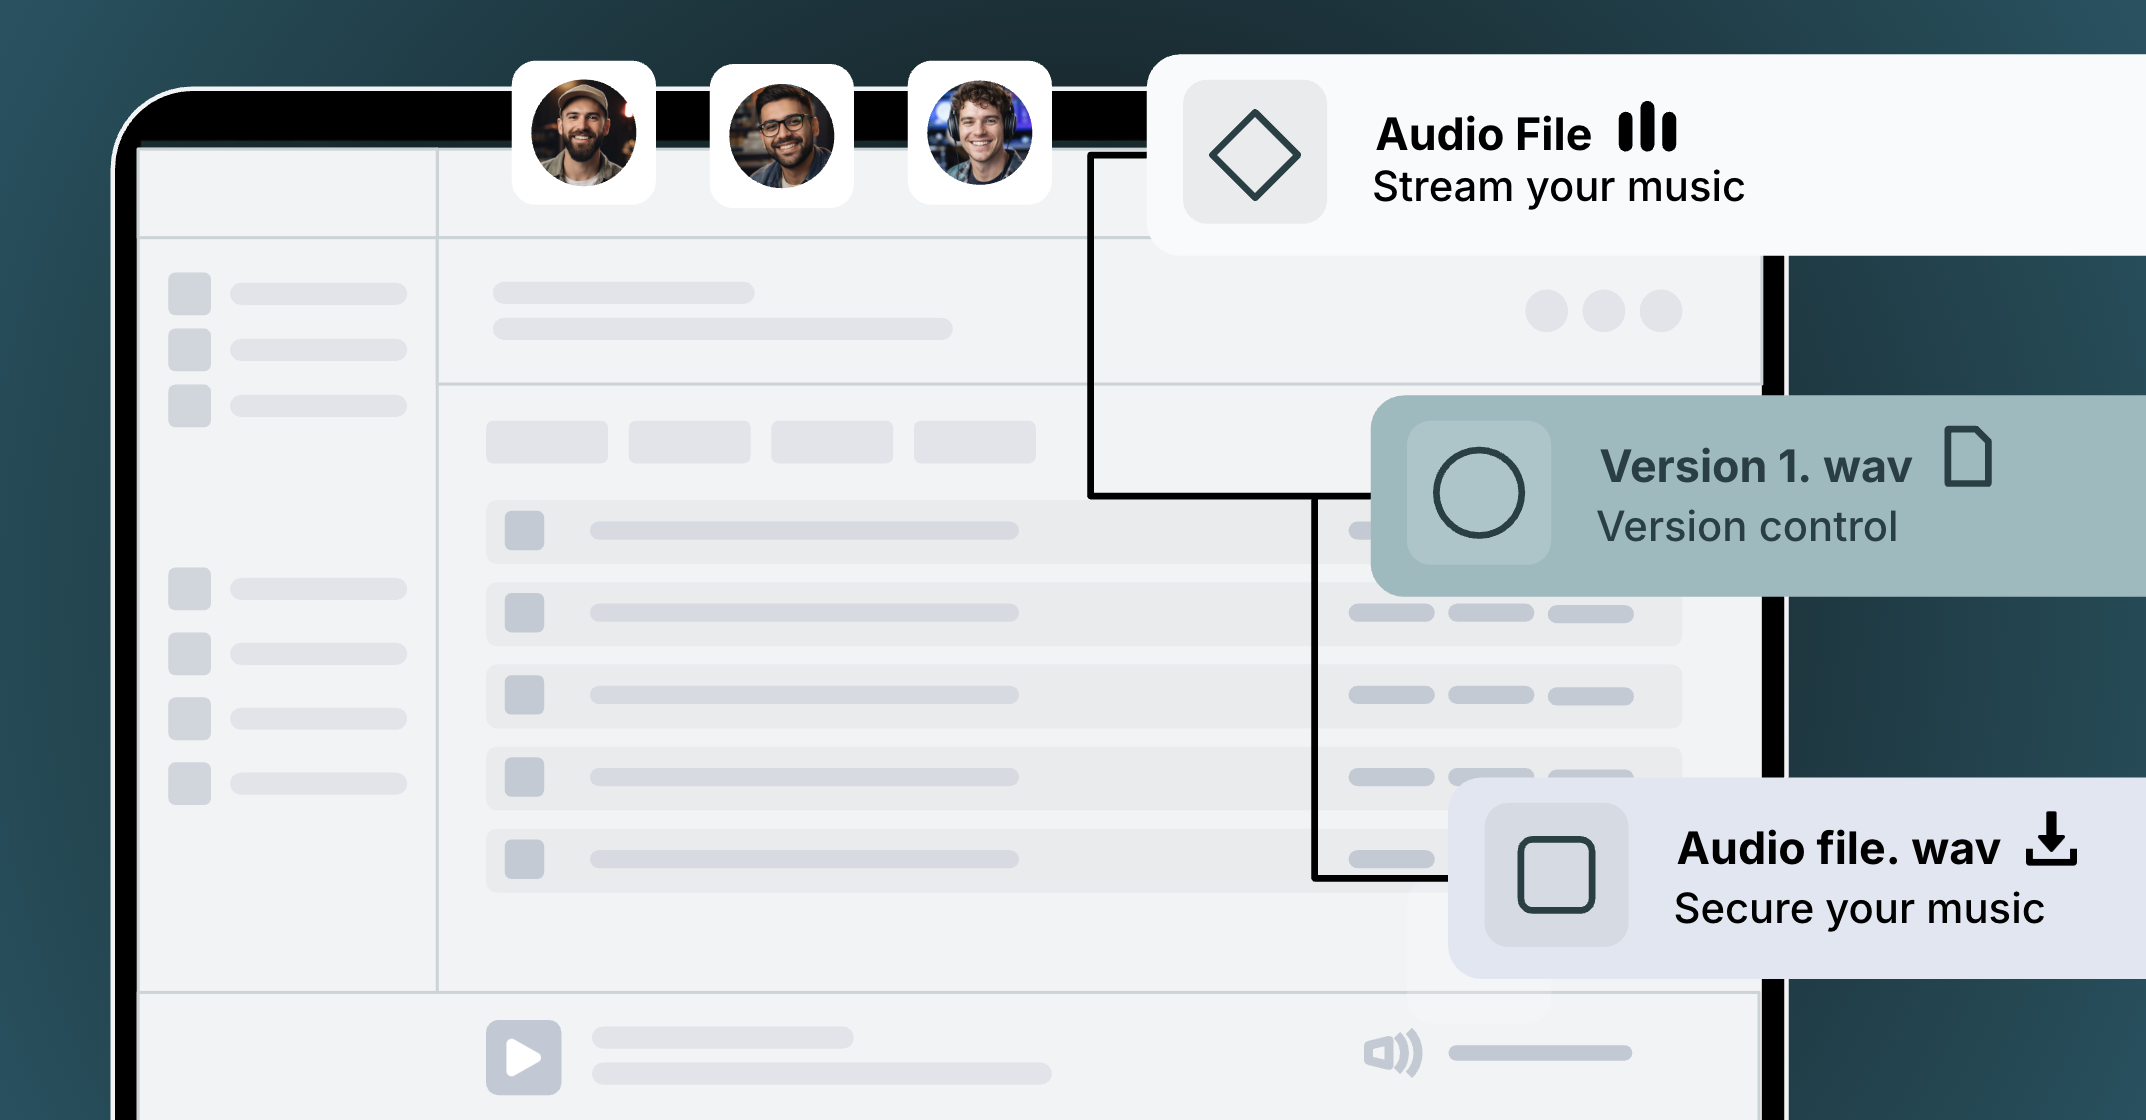
Task: Click the 'Secure your music' label
Action: pyautogui.click(x=1858, y=909)
